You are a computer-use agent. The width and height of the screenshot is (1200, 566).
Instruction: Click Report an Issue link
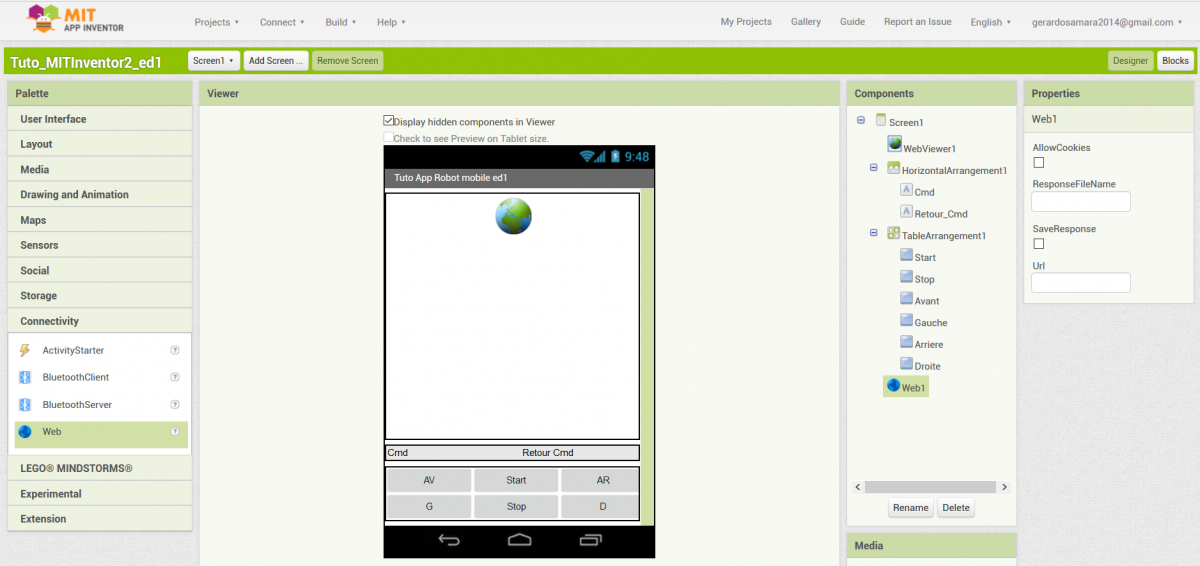point(918,22)
